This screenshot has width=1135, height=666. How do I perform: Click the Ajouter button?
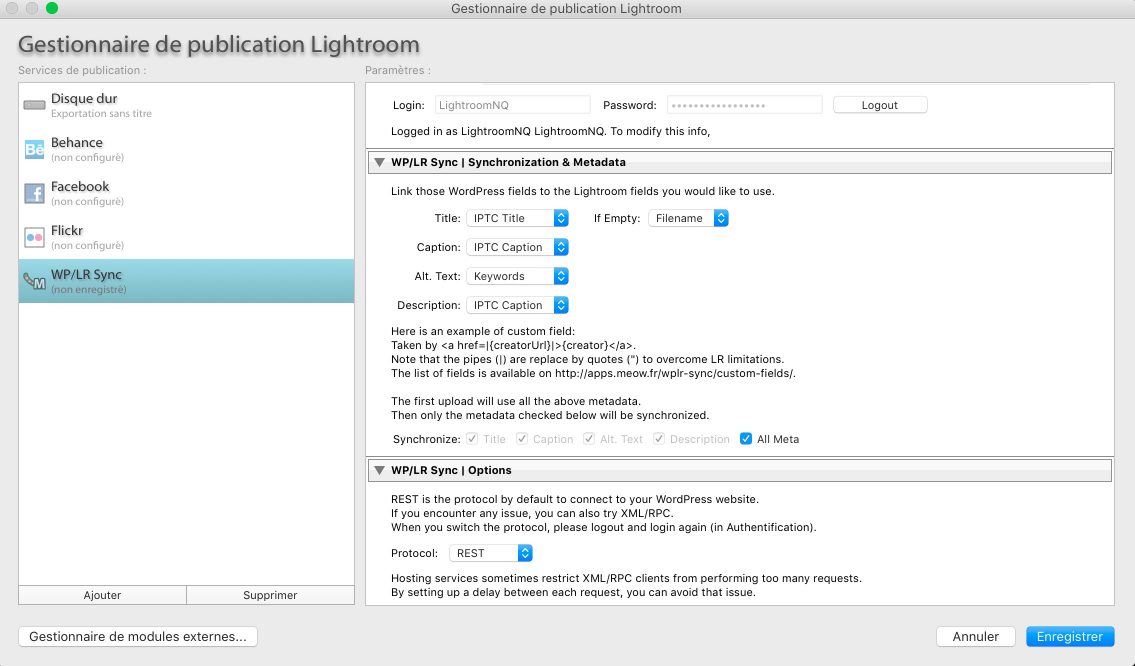coord(102,595)
